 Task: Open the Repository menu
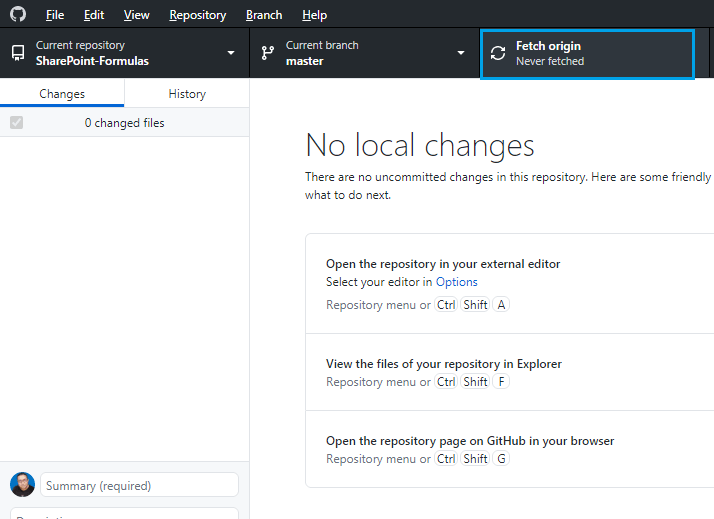click(198, 15)
